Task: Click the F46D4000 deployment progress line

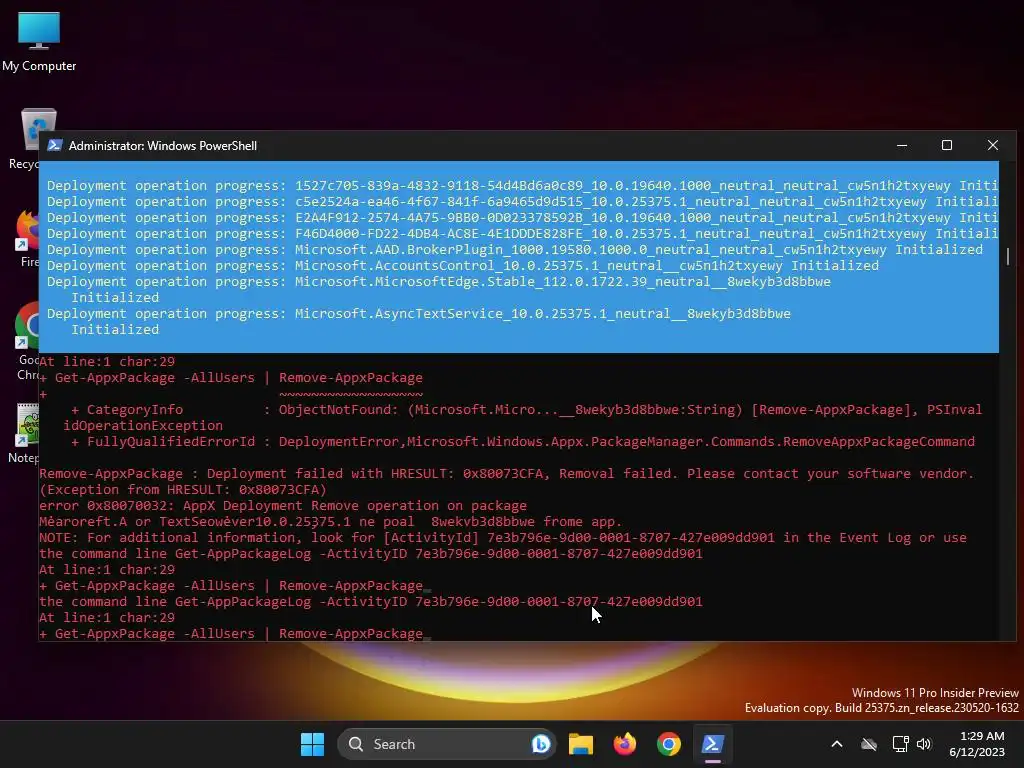Action: click(522, 234)
